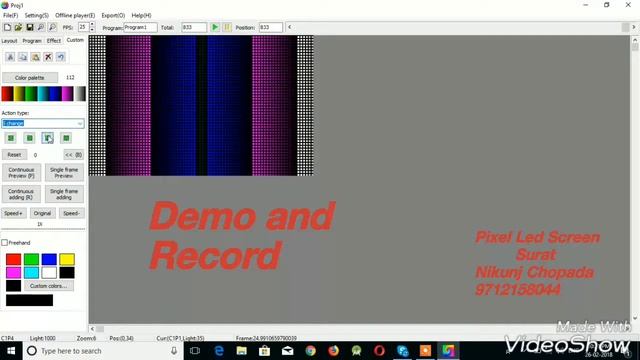Select the cyan color swatch
The width and height of the screenshot is (640, 360).
(x=31, y=272)
